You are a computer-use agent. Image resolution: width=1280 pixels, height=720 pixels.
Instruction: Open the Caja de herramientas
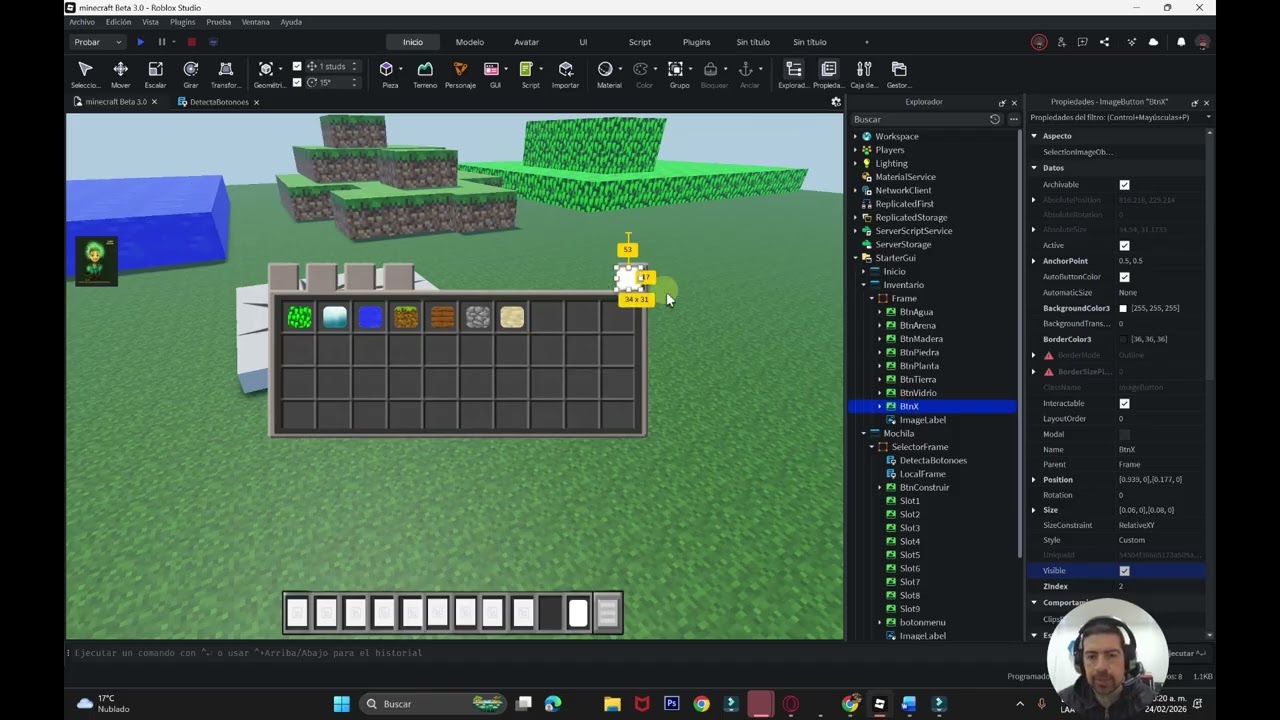(x=864, y=74)
